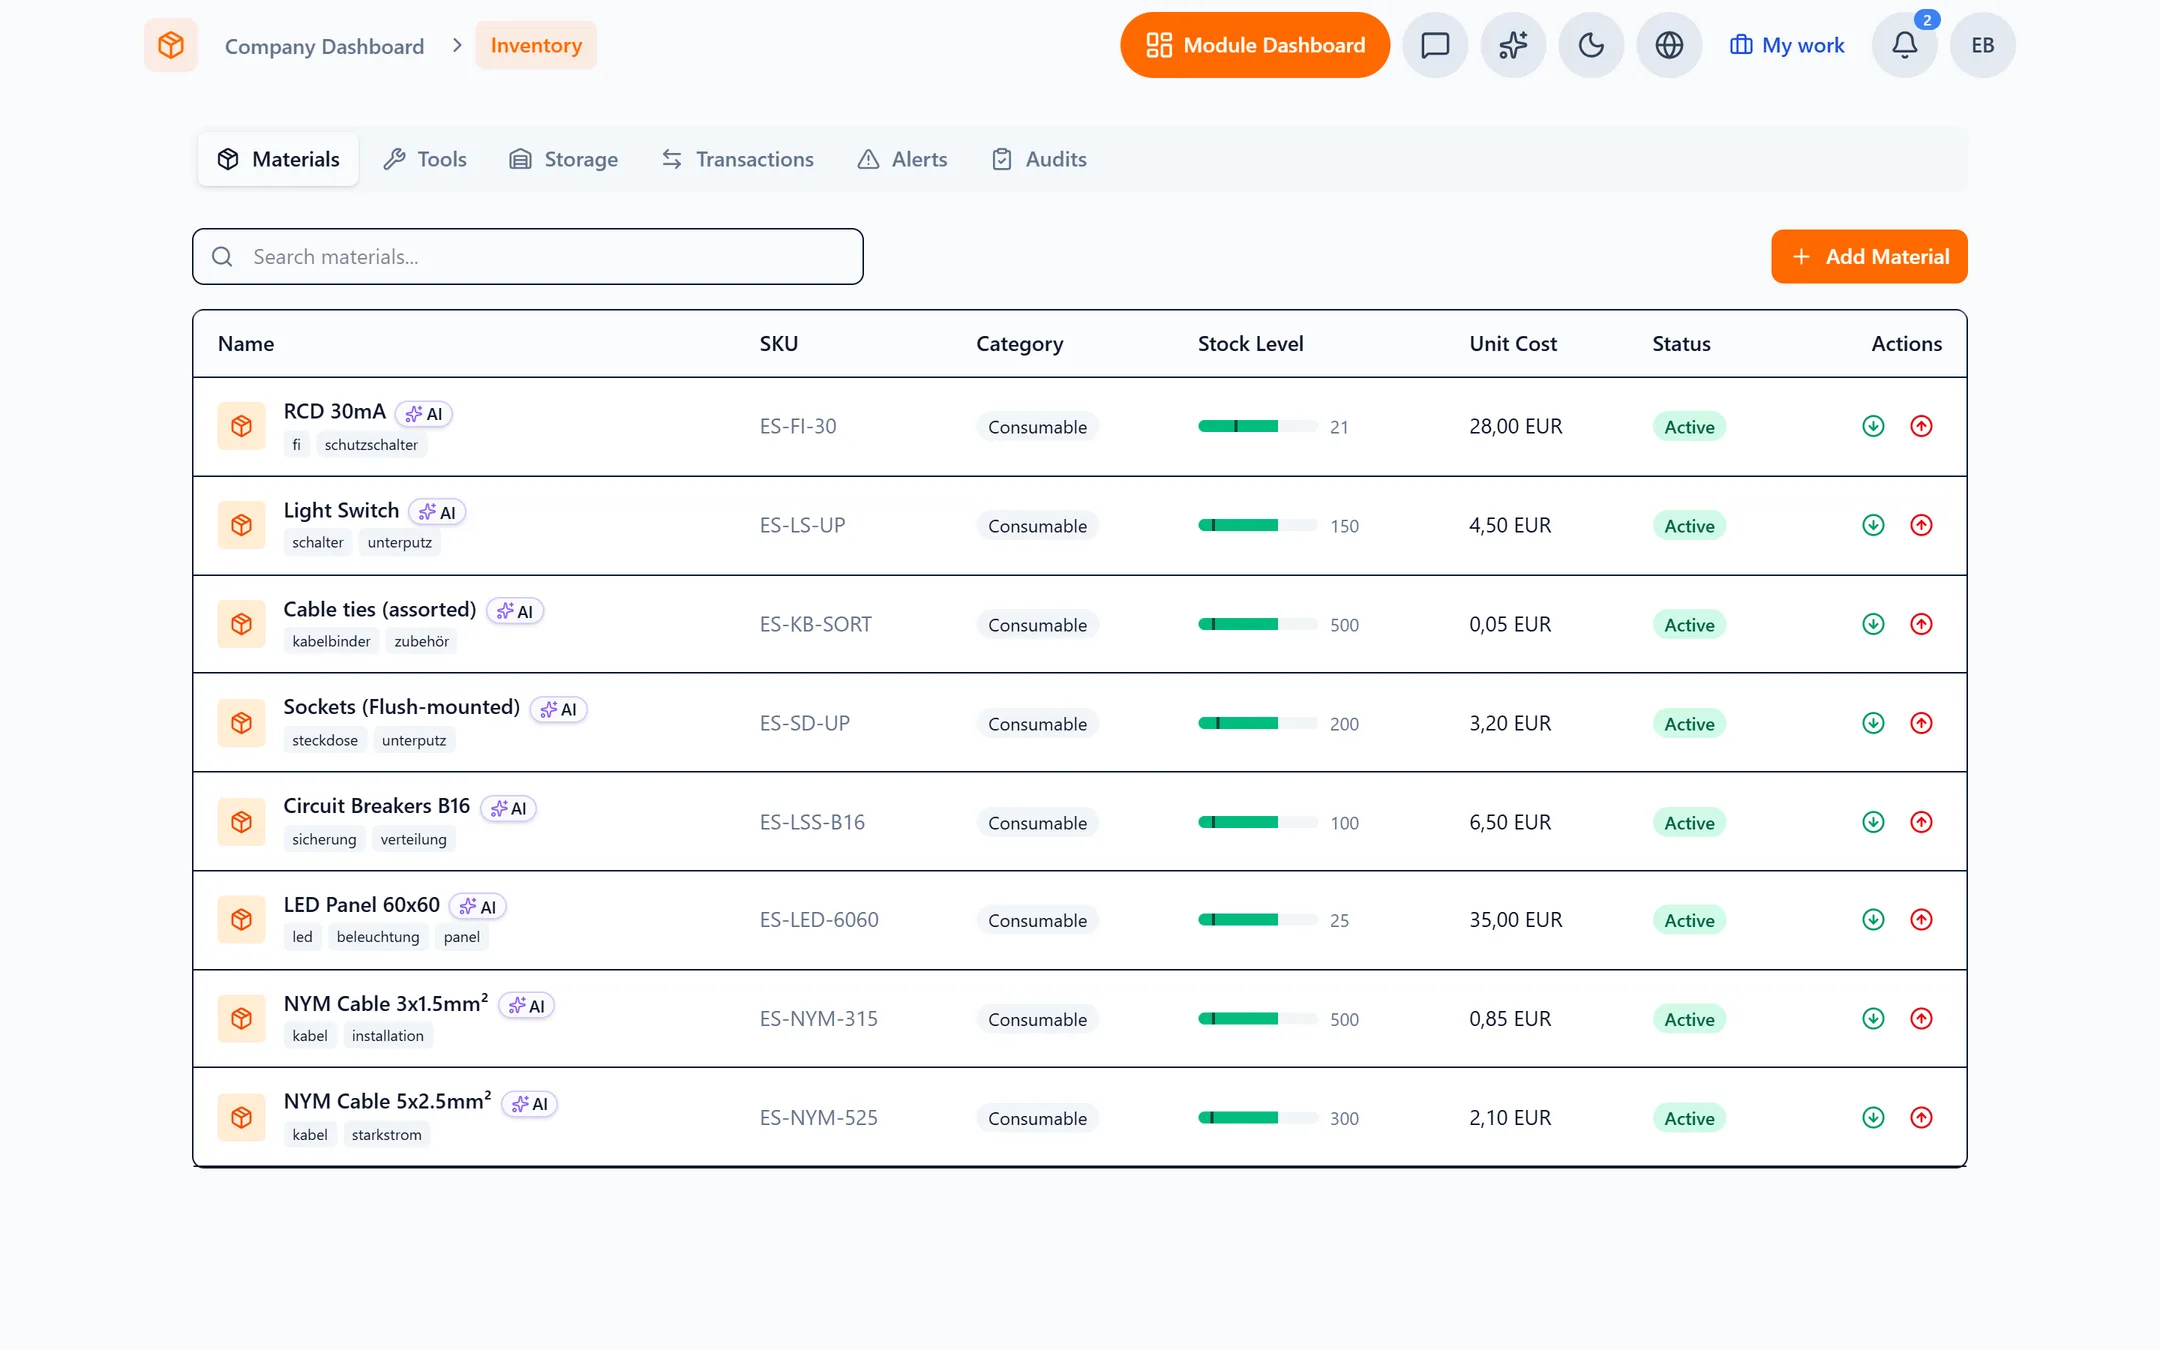This screenshot has height=1350, width=2160.
Task: Click green stock-in arrow for Light Switch
Action: point(1874,525)
